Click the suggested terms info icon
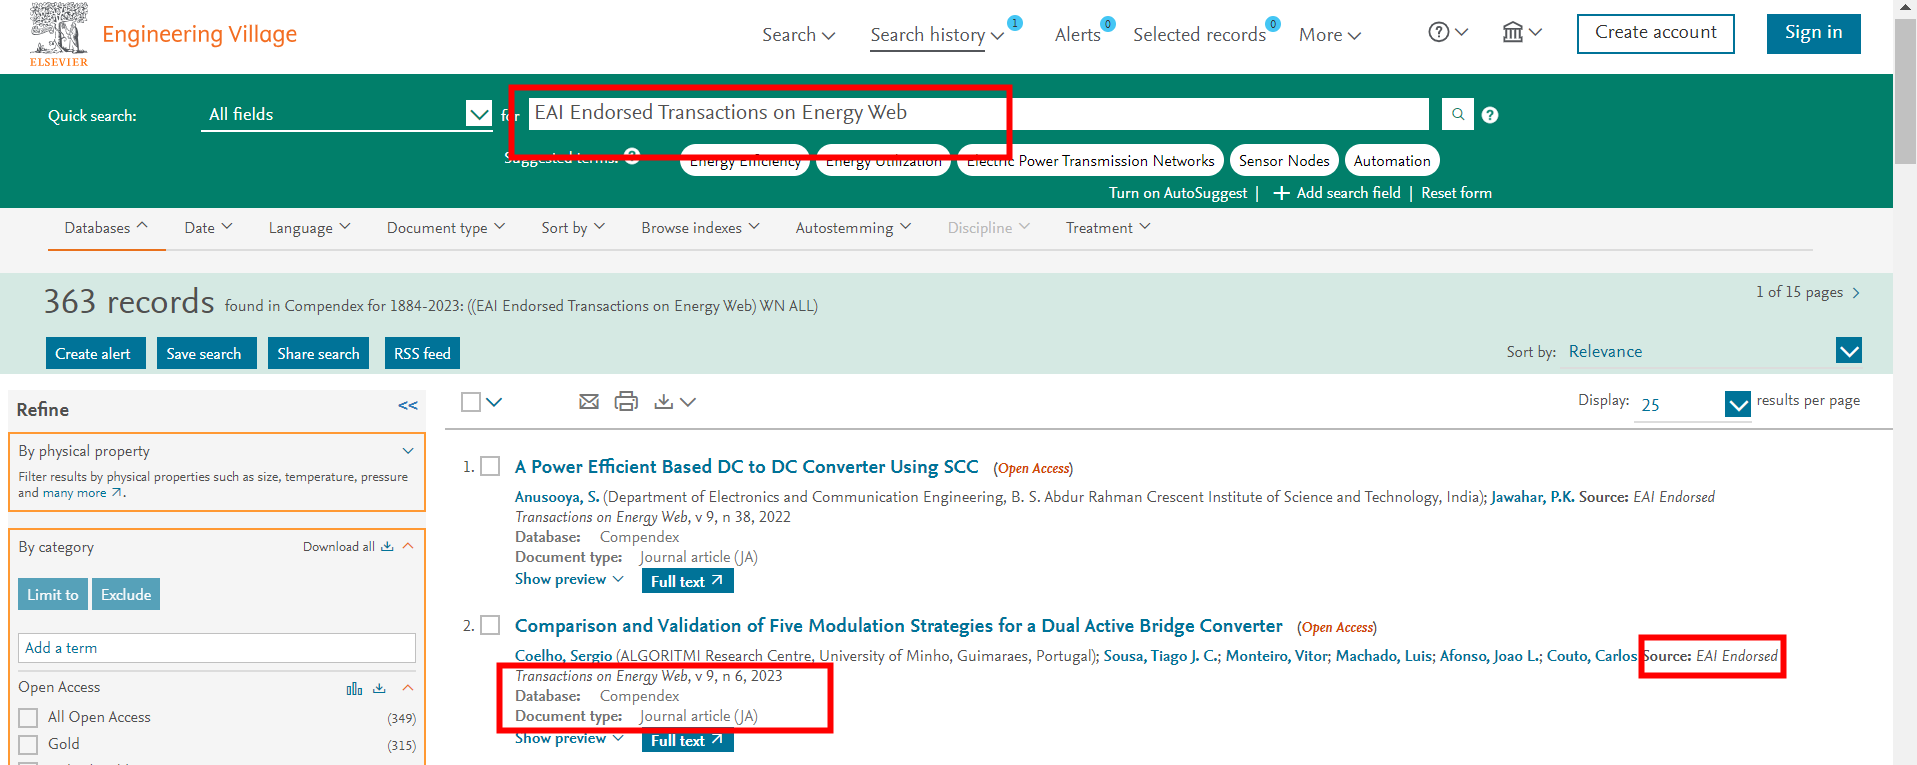Screen dimensions: 1917x765 (632, 155)
